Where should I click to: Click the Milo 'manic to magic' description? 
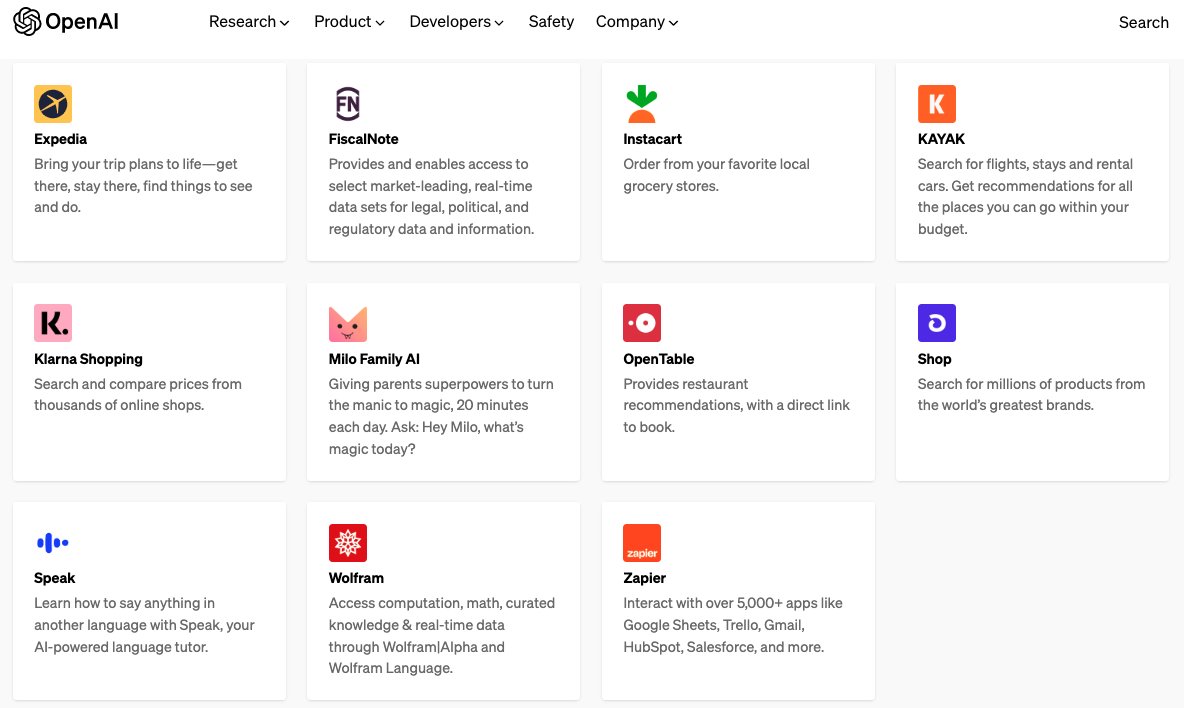[441, 417]
